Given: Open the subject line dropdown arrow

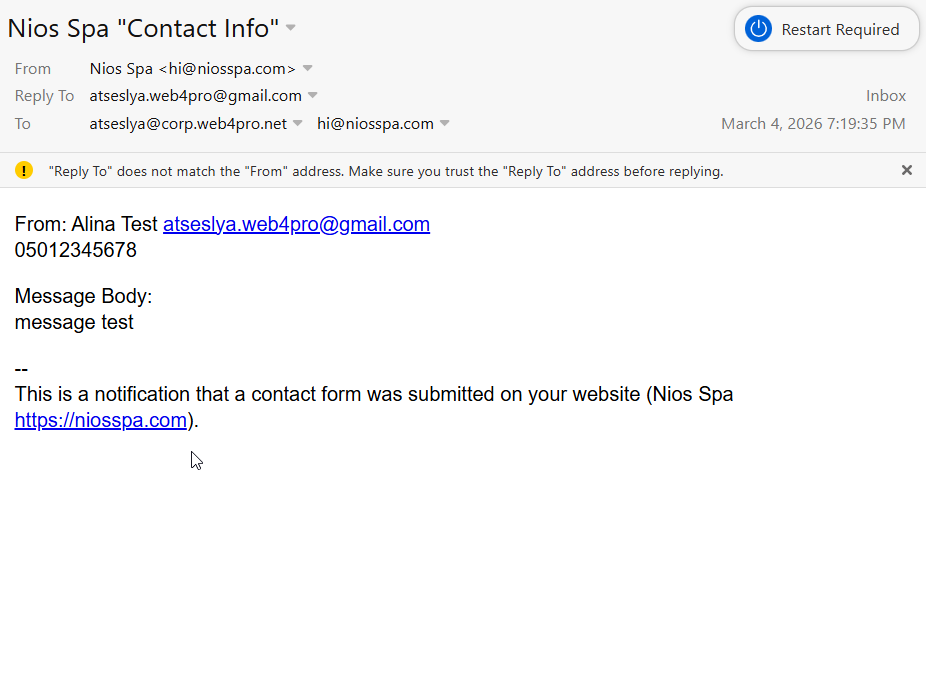Looking at the screenshot, I should point(291,28).
